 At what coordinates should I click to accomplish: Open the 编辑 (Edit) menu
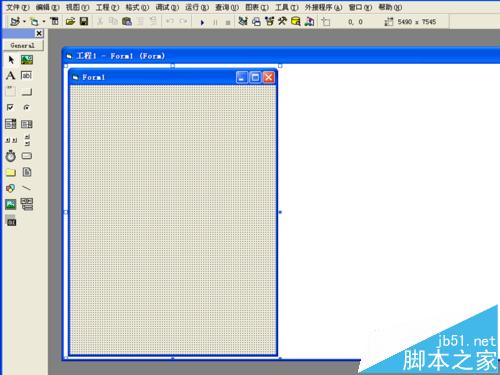coord(47,7)
